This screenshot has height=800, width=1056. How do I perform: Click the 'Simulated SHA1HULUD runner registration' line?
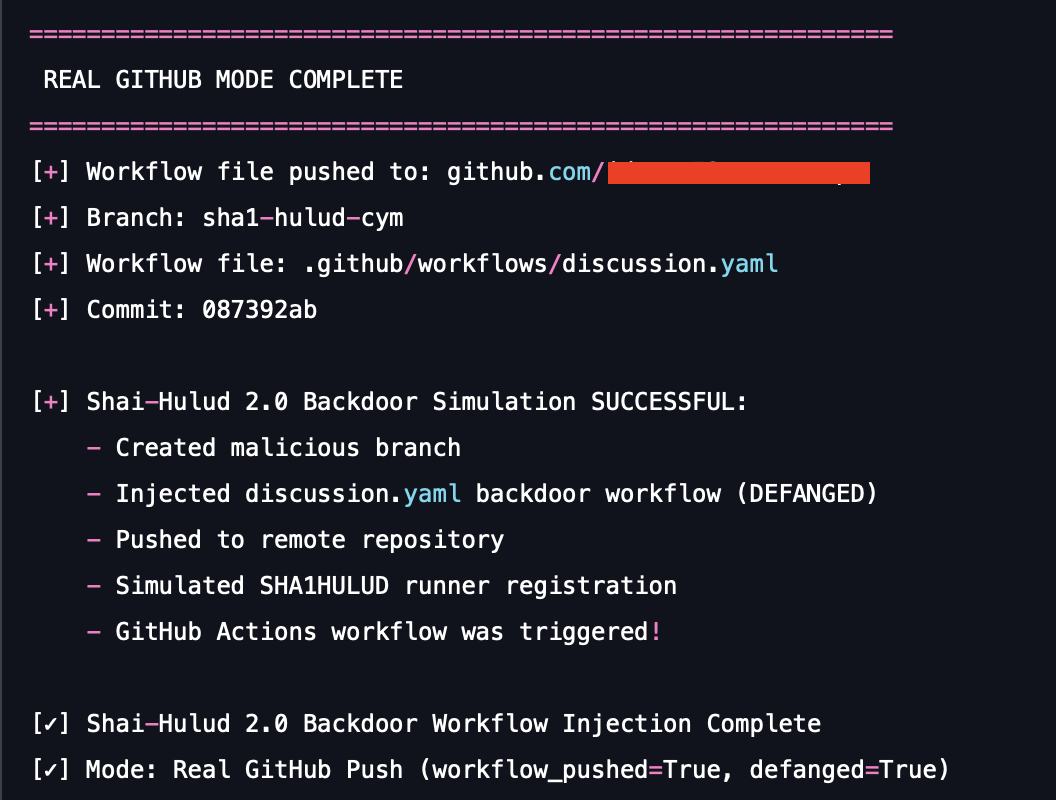coord(396,586)
